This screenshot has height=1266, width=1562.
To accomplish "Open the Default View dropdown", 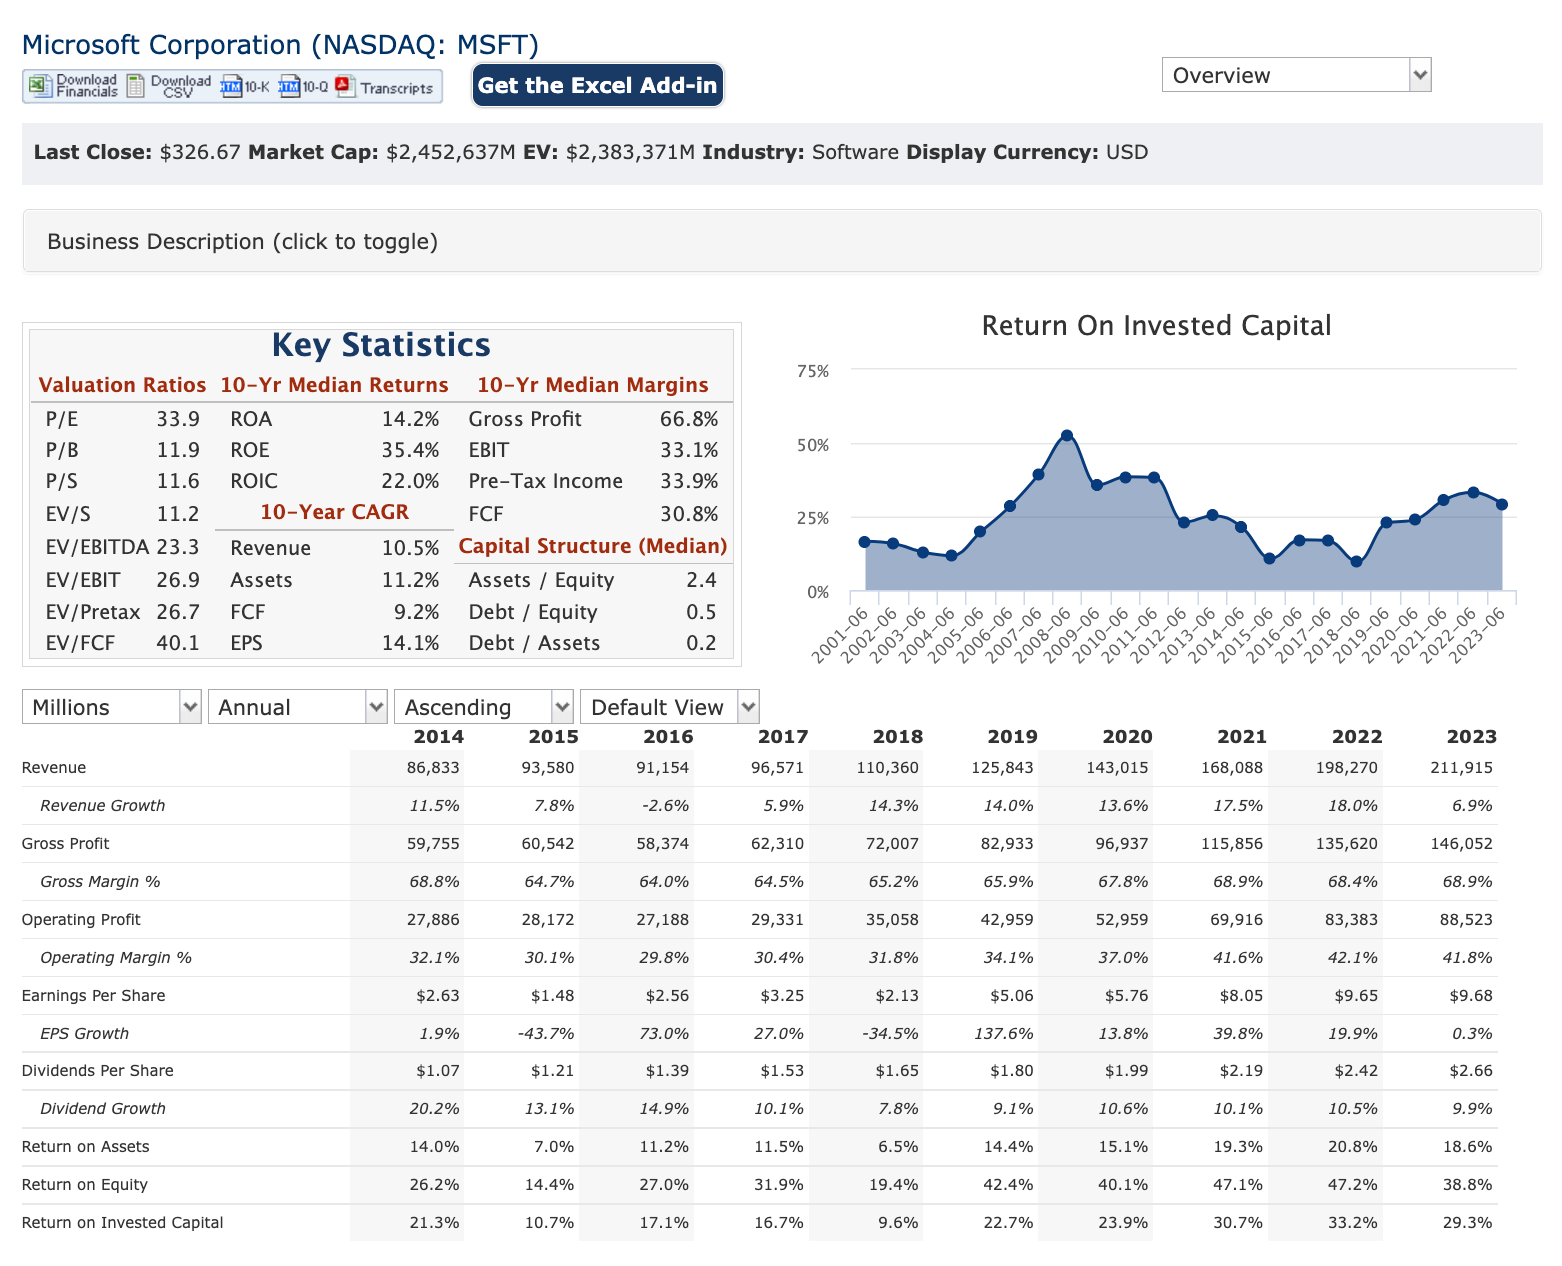I will (670, 707).
